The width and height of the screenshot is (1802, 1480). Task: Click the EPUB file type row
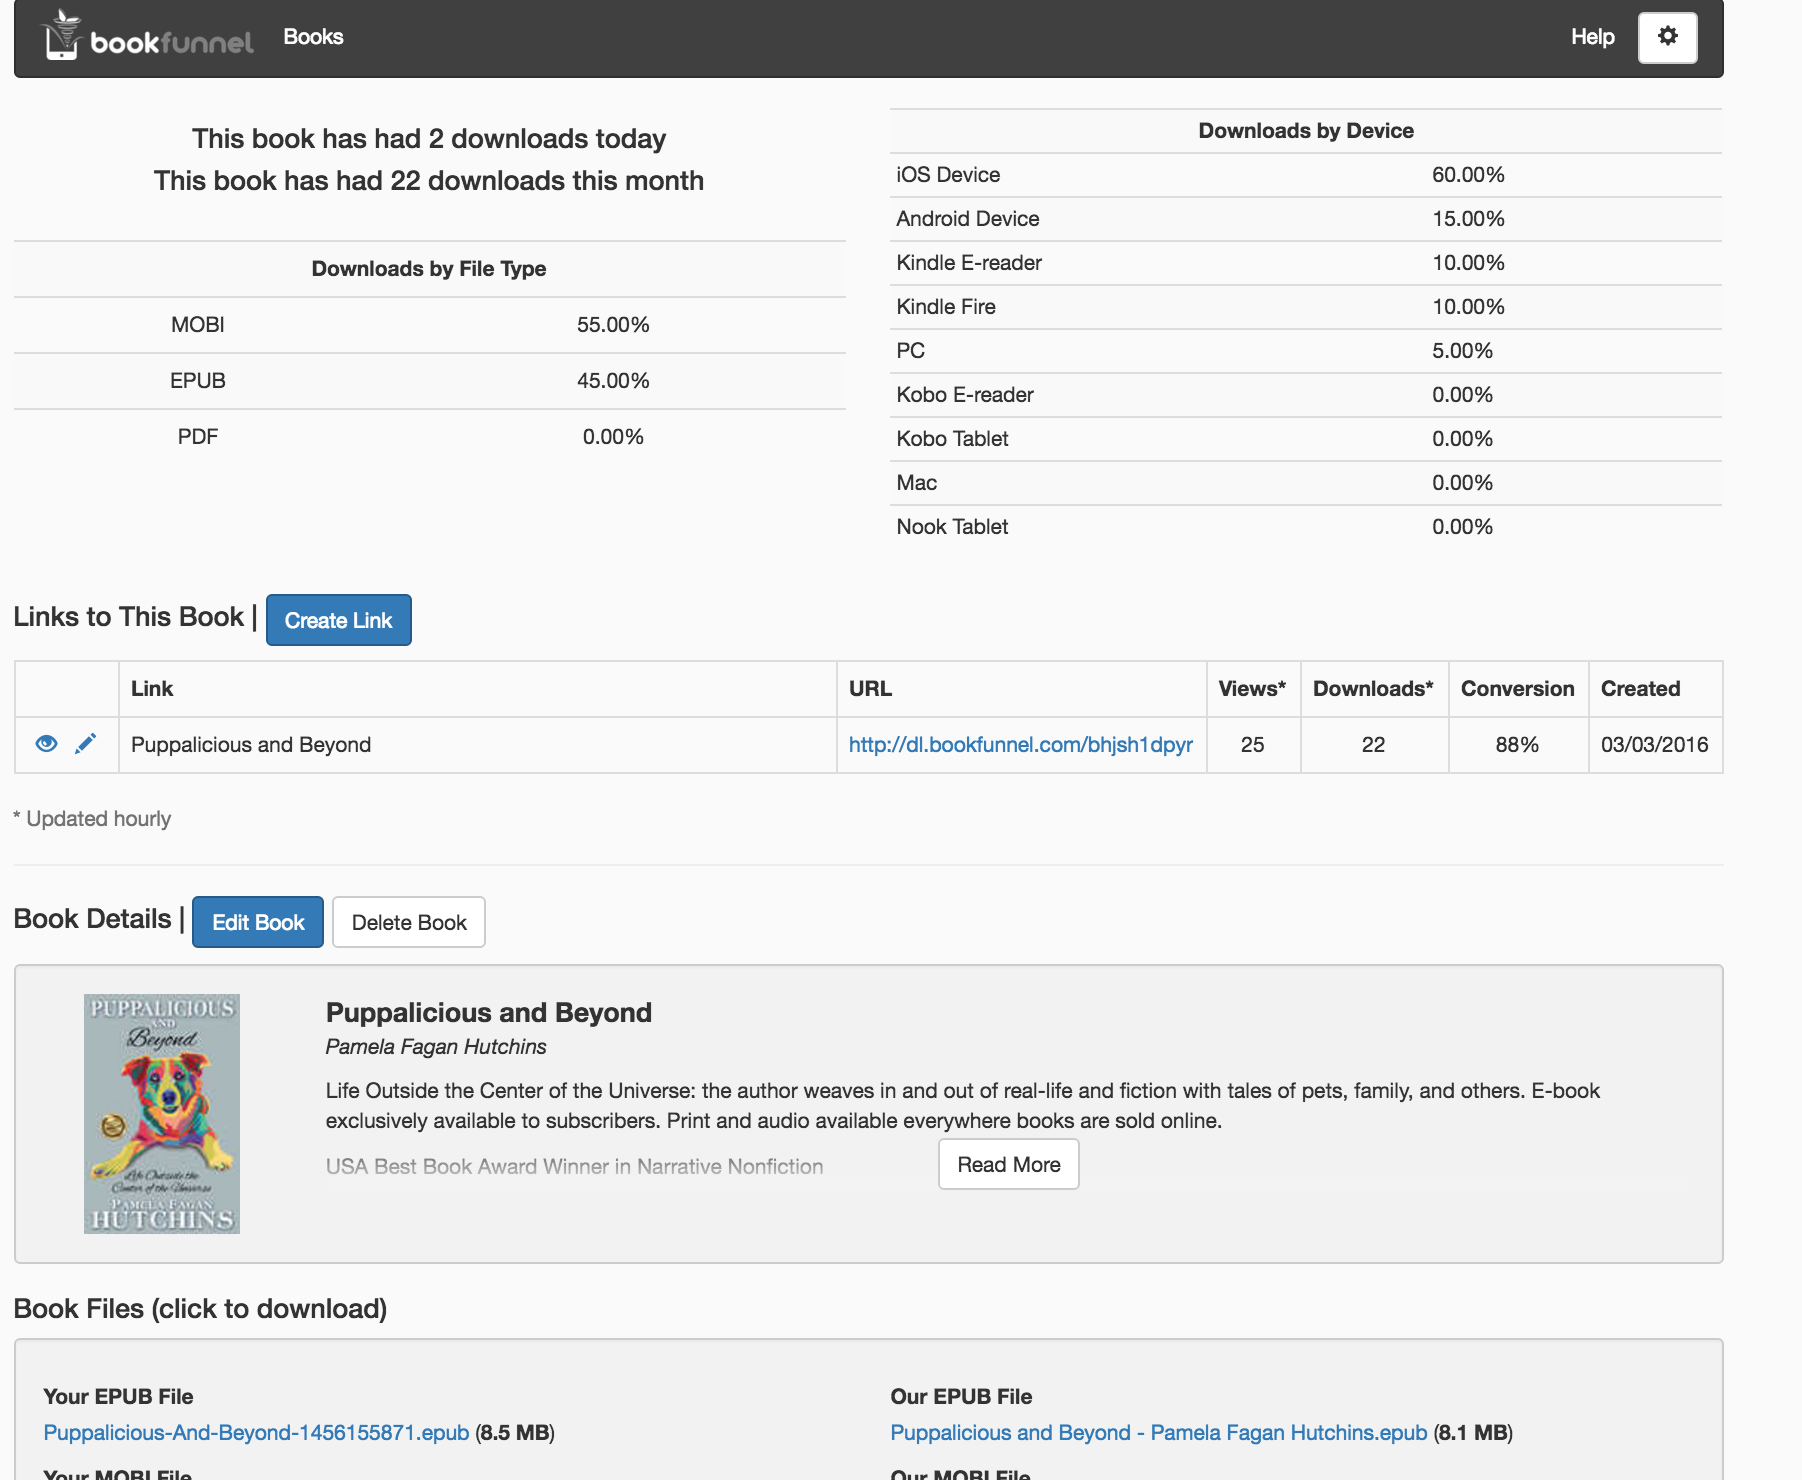click(x=430, y=381)
